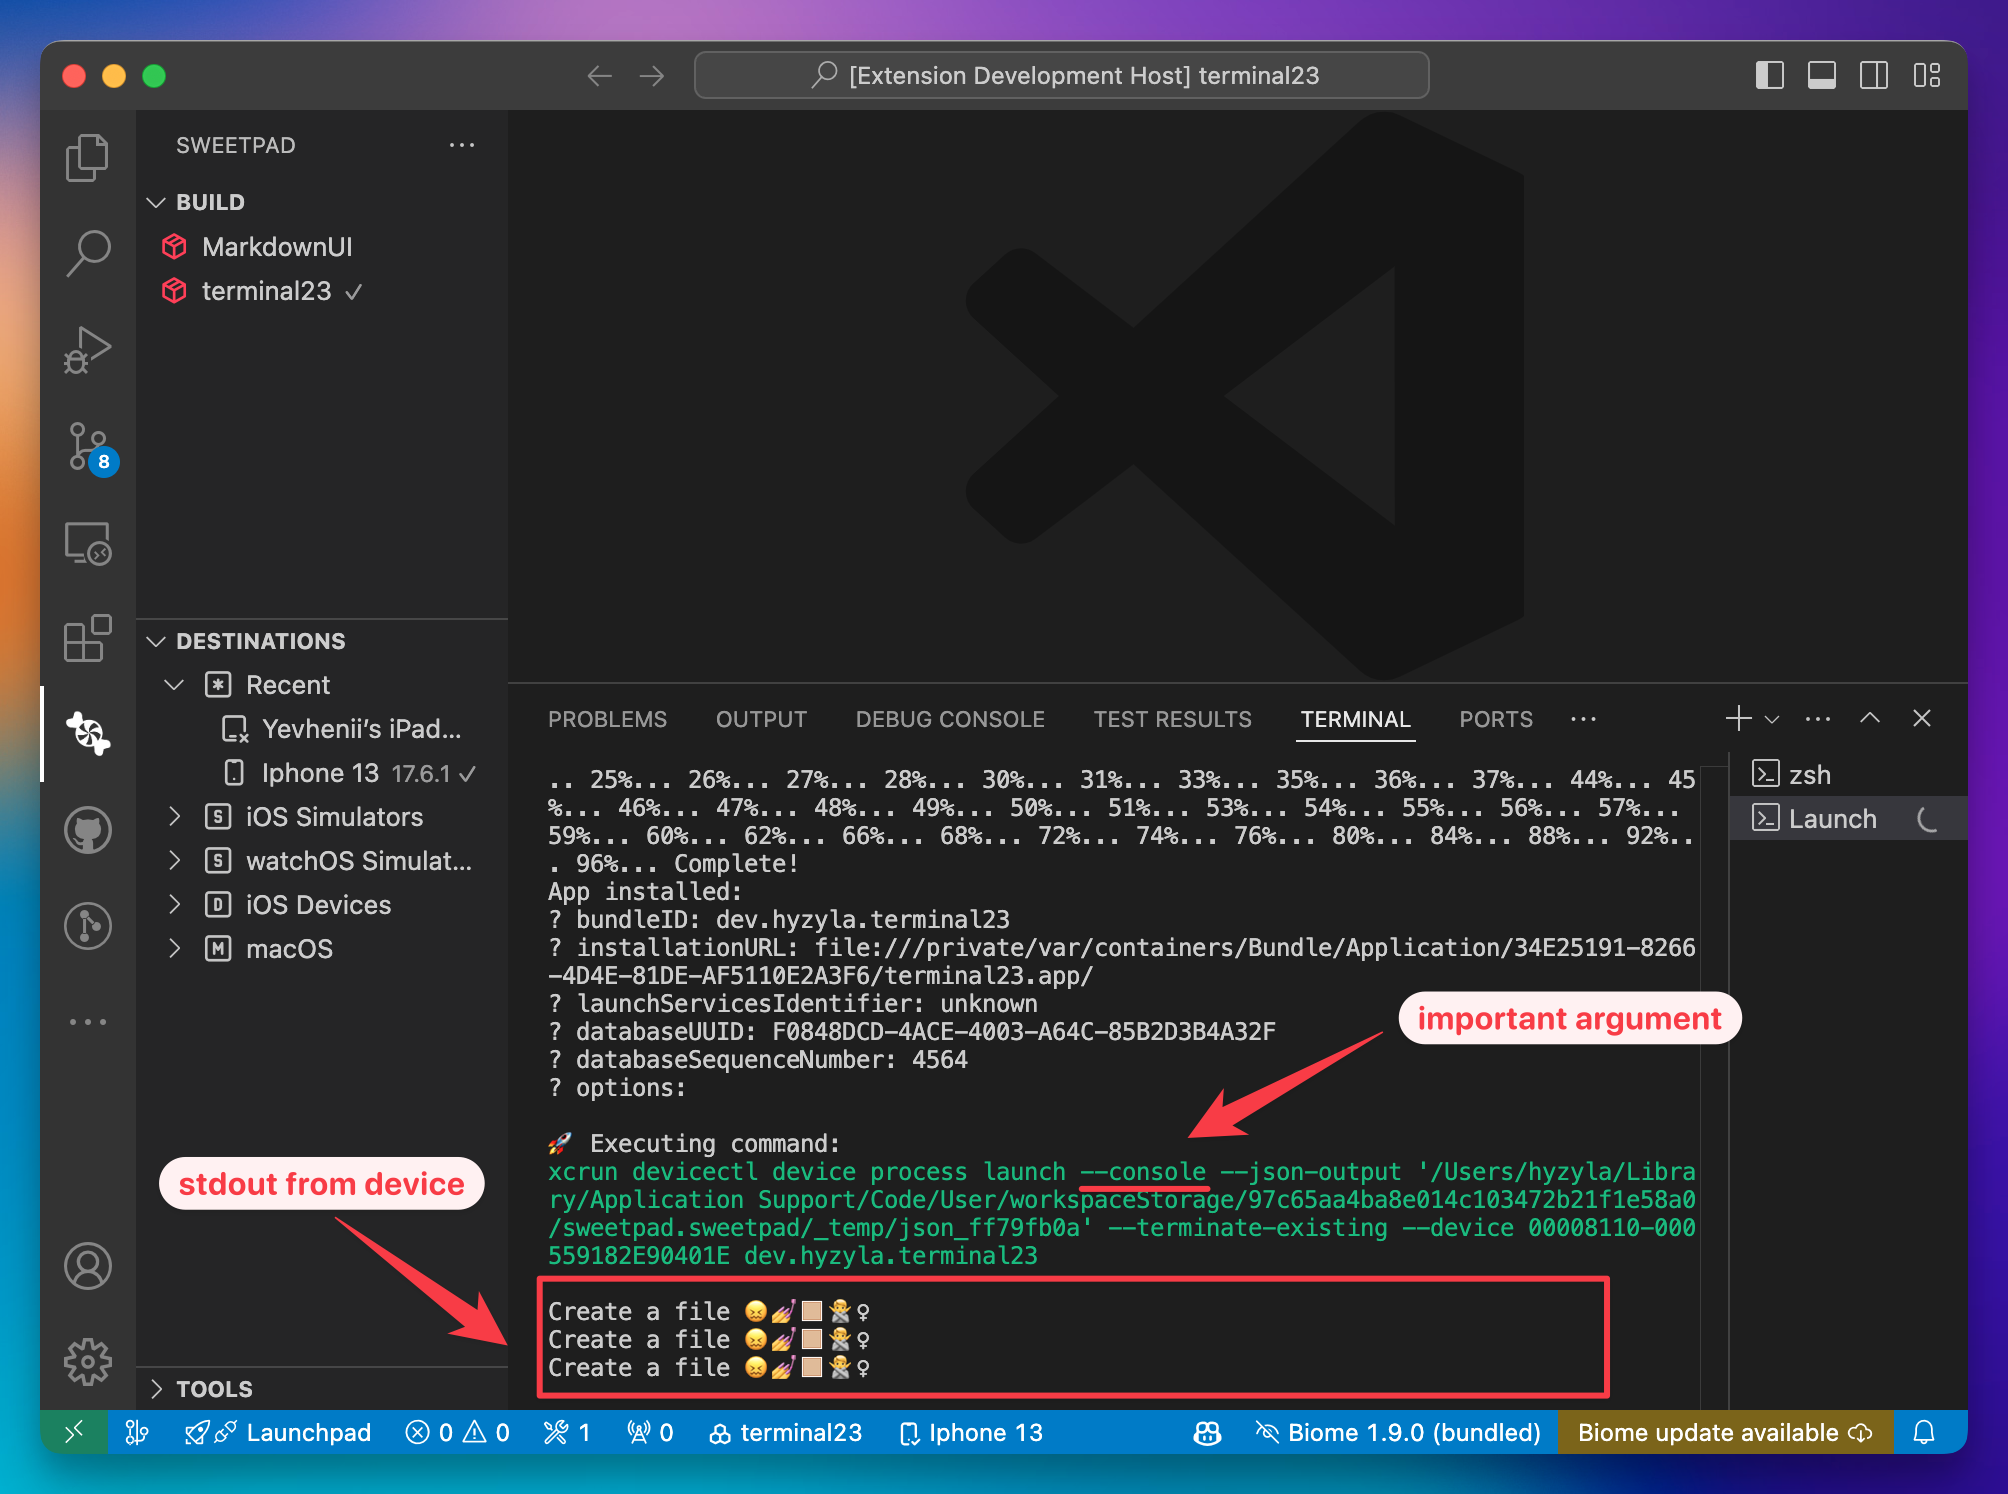
Task: Toggle the primary side bar layout button
Action: point(1769,76)
